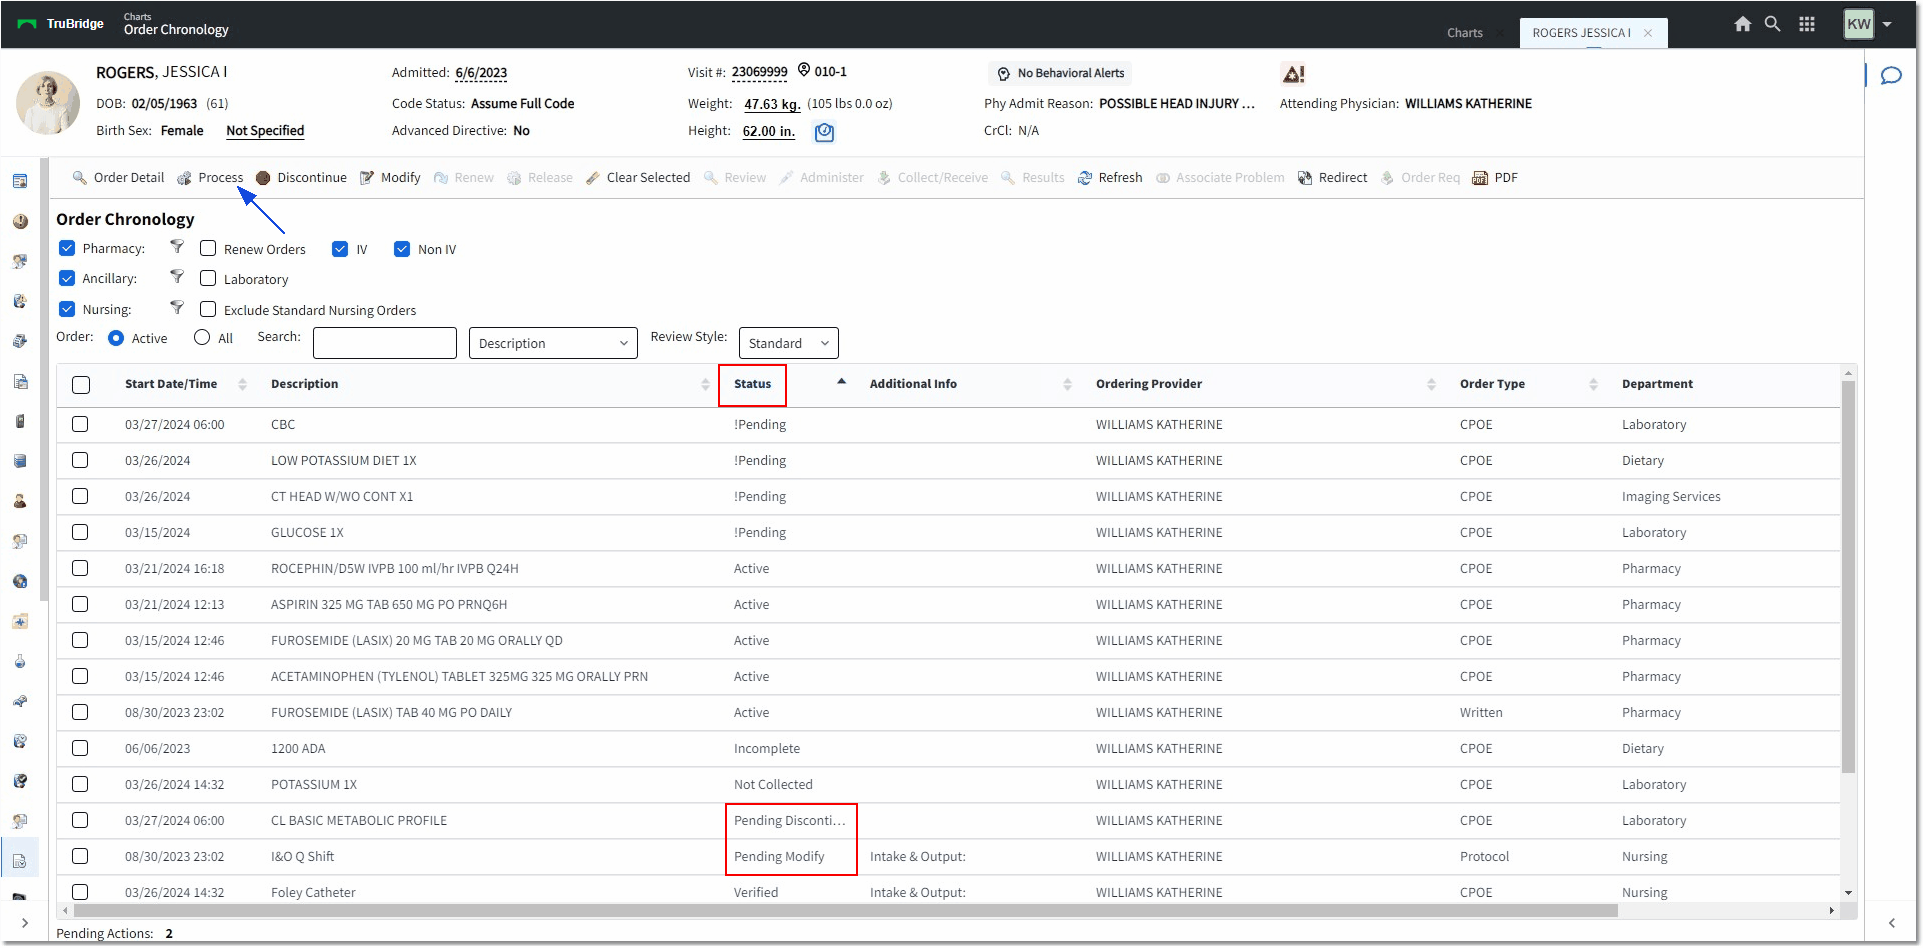This screenshot has height=948, width=1923.
Task: Sort by Ordering Provider column
Action: (1149, 384)
